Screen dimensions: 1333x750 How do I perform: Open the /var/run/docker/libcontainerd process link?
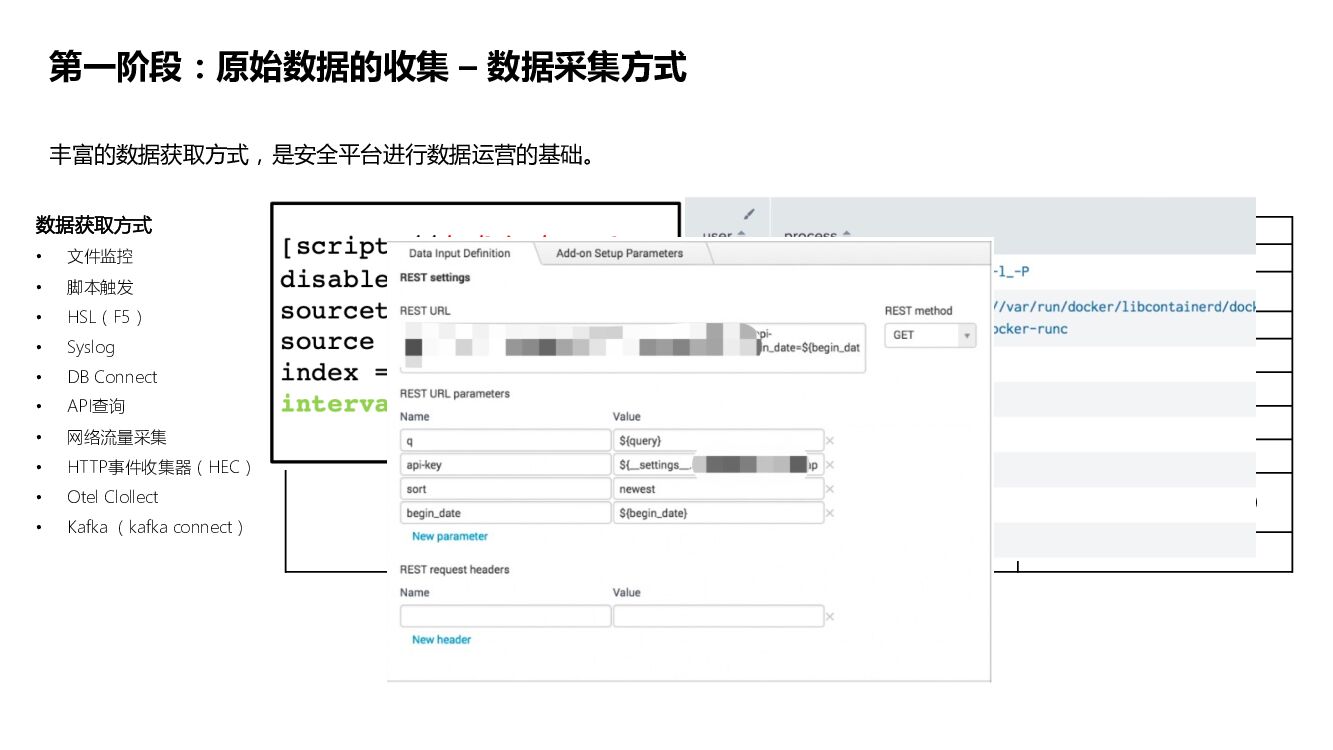click(x=1122, y=307)
